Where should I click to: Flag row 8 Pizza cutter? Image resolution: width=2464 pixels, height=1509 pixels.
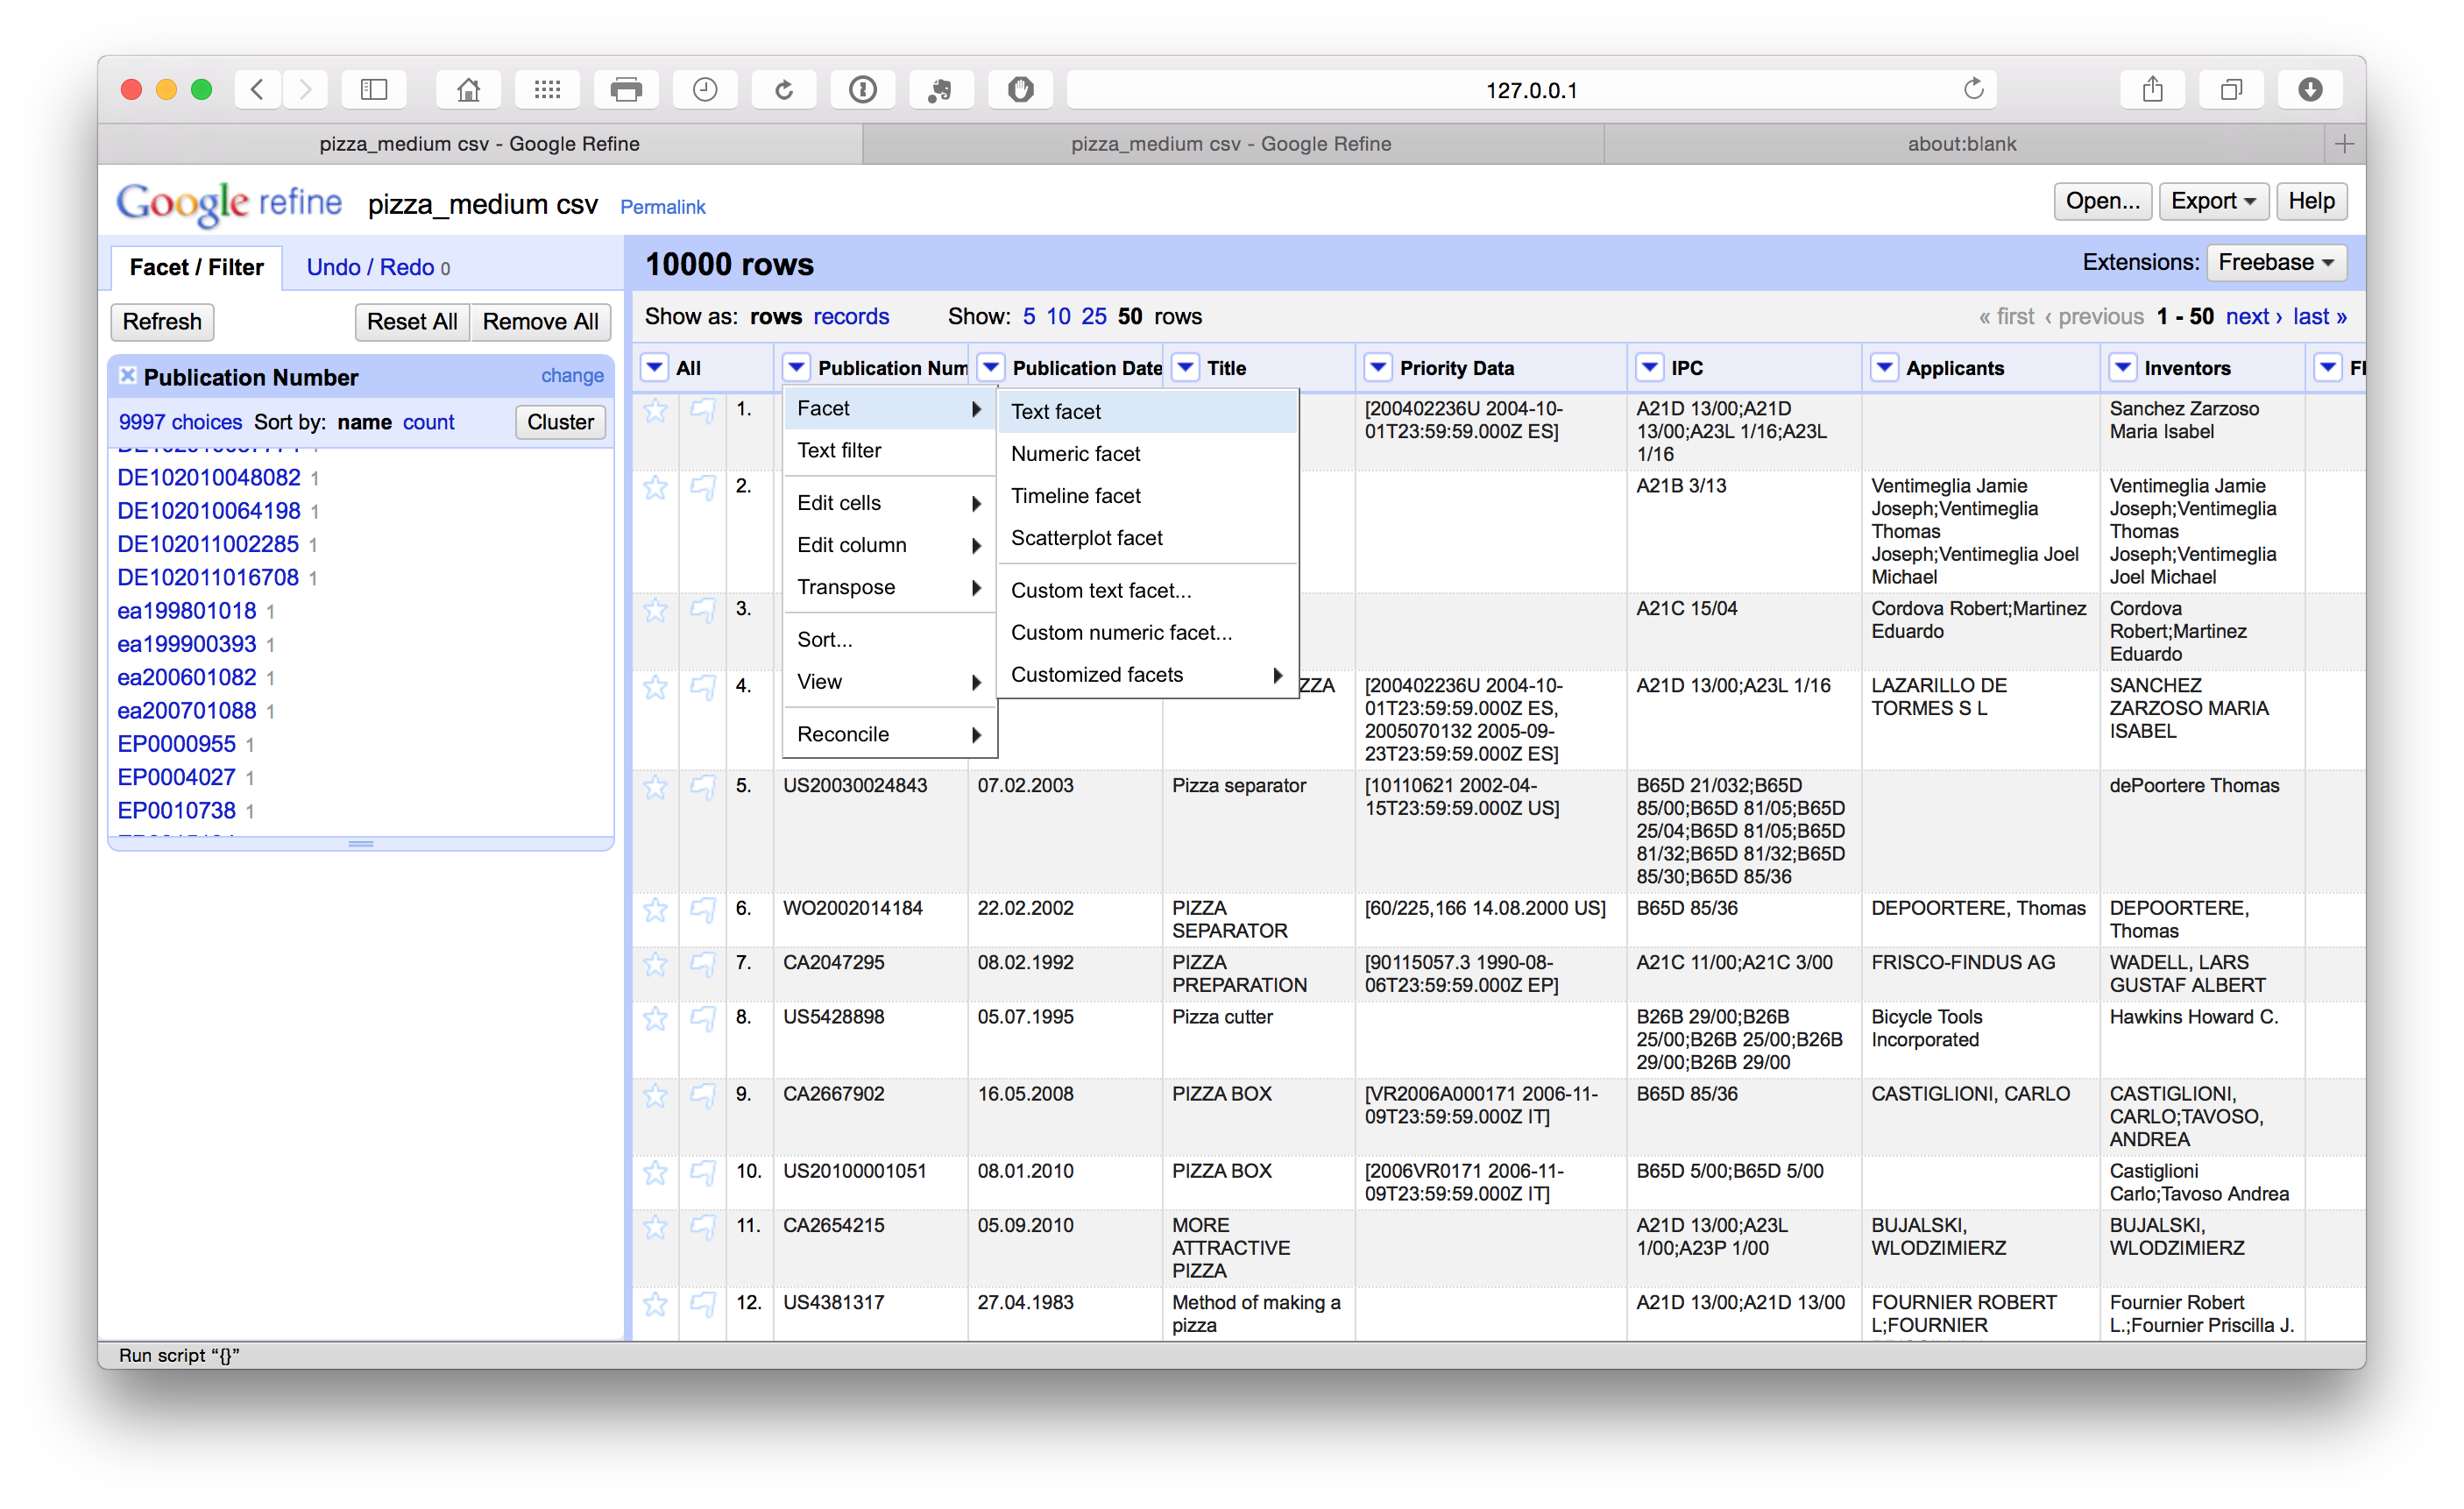click(703, 1018)
